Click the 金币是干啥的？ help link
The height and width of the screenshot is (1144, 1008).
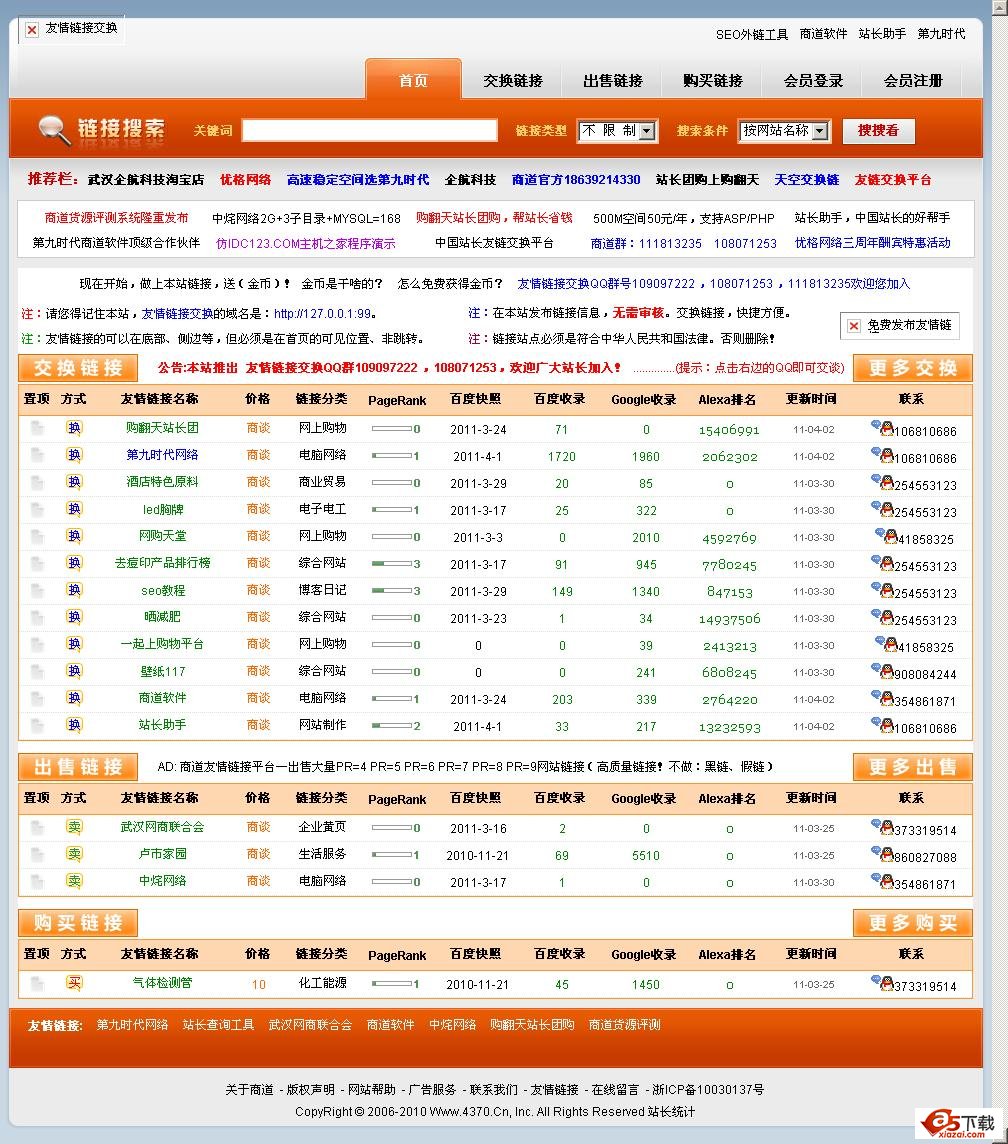tap(342, 283)
